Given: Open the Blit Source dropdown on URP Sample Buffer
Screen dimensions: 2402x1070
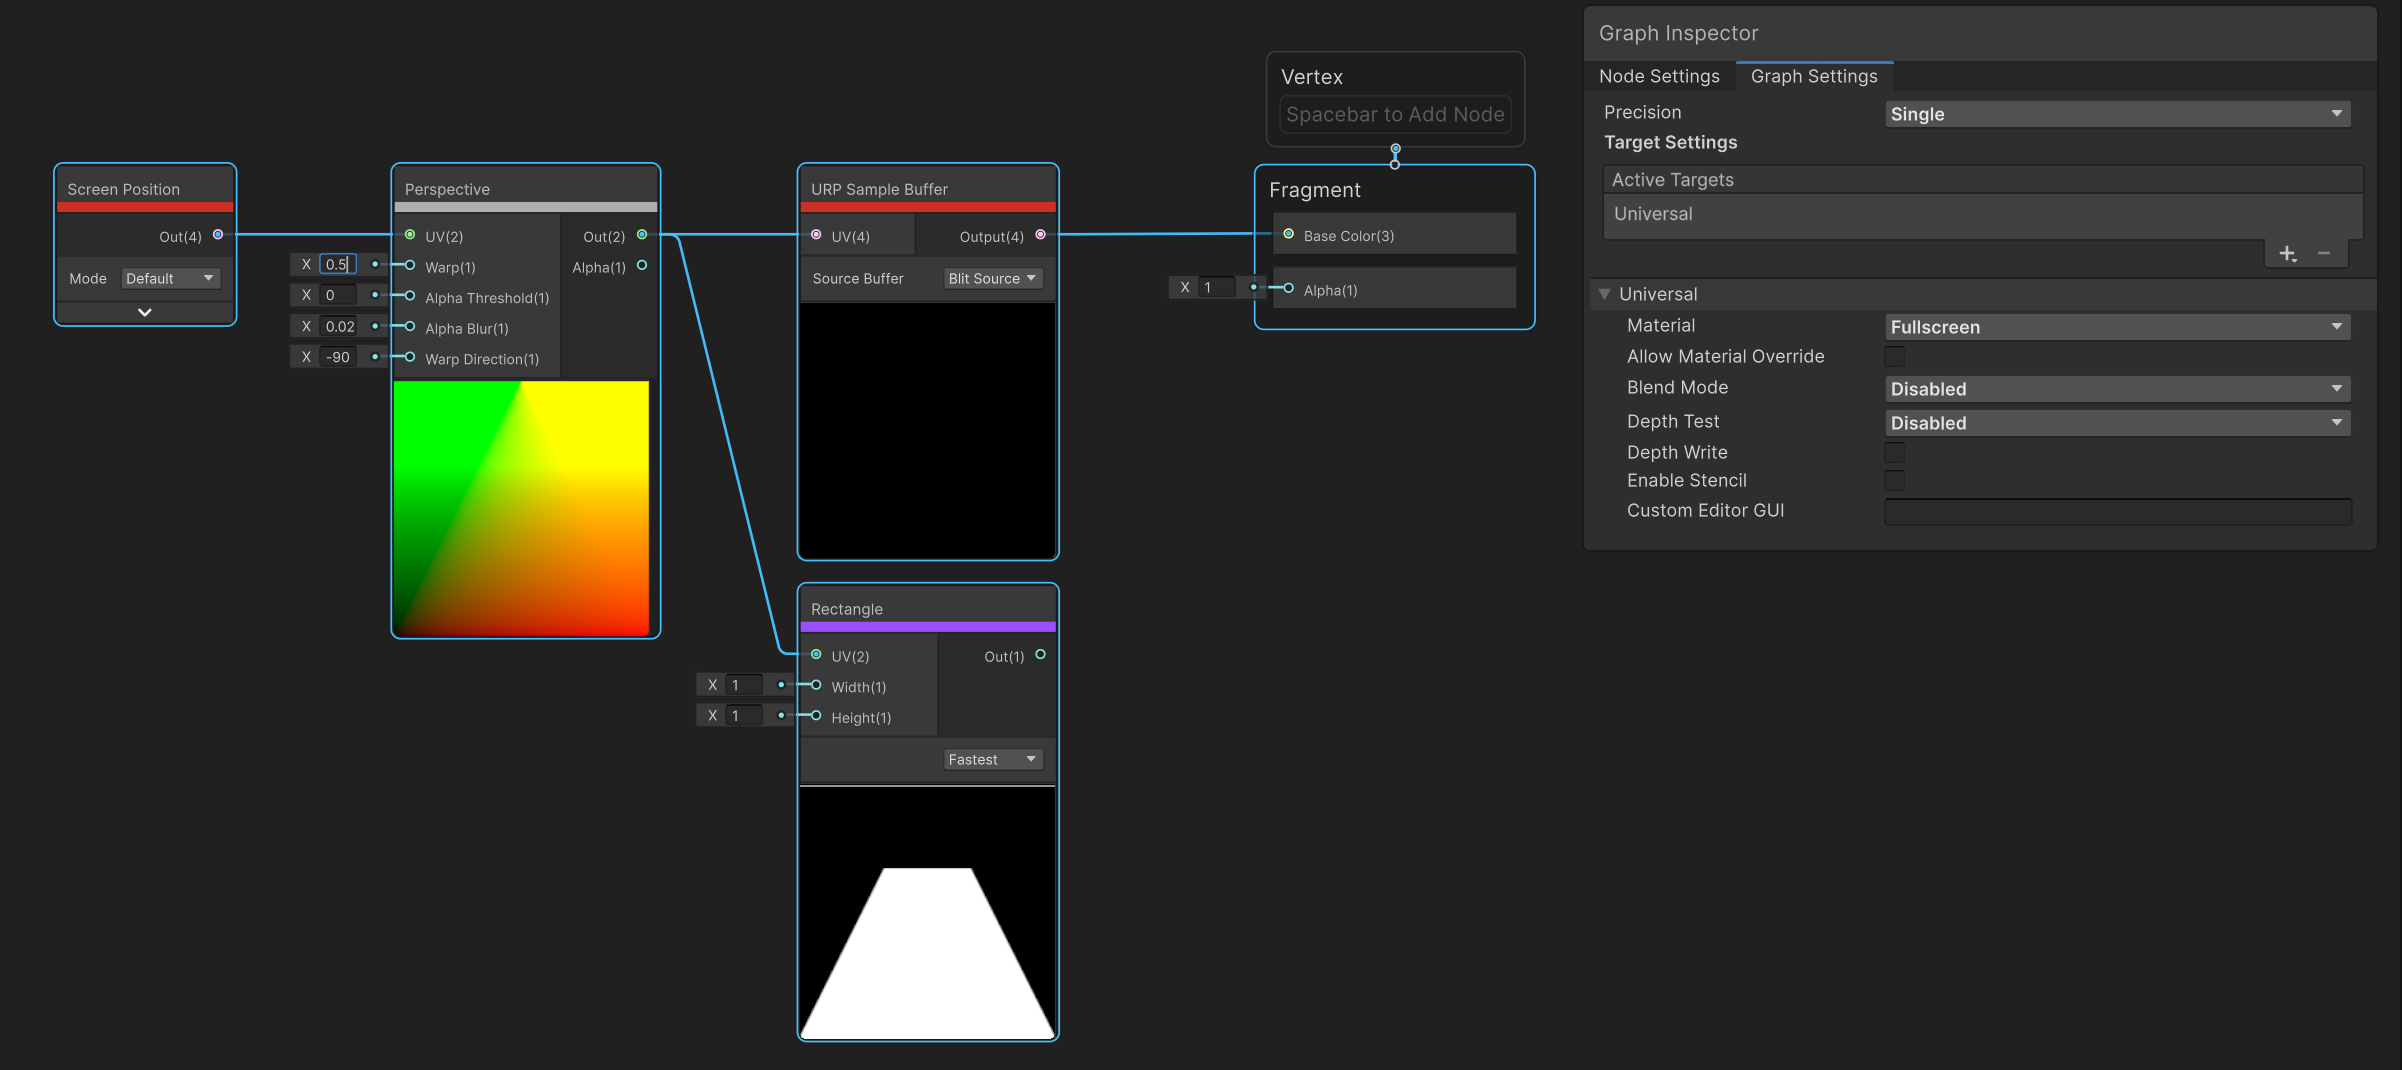Looking at the screenshot, I should 992,278.
